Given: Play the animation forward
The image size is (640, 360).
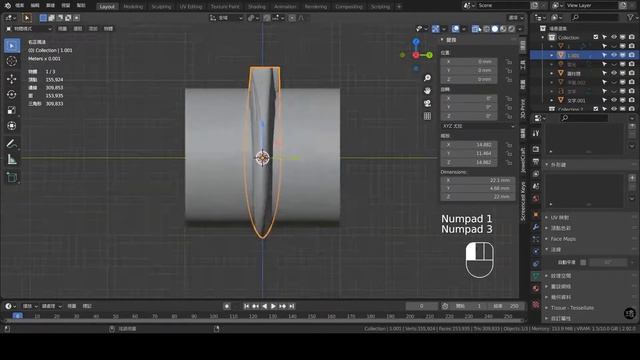Looking at the screenshot, I should (273, 306).
